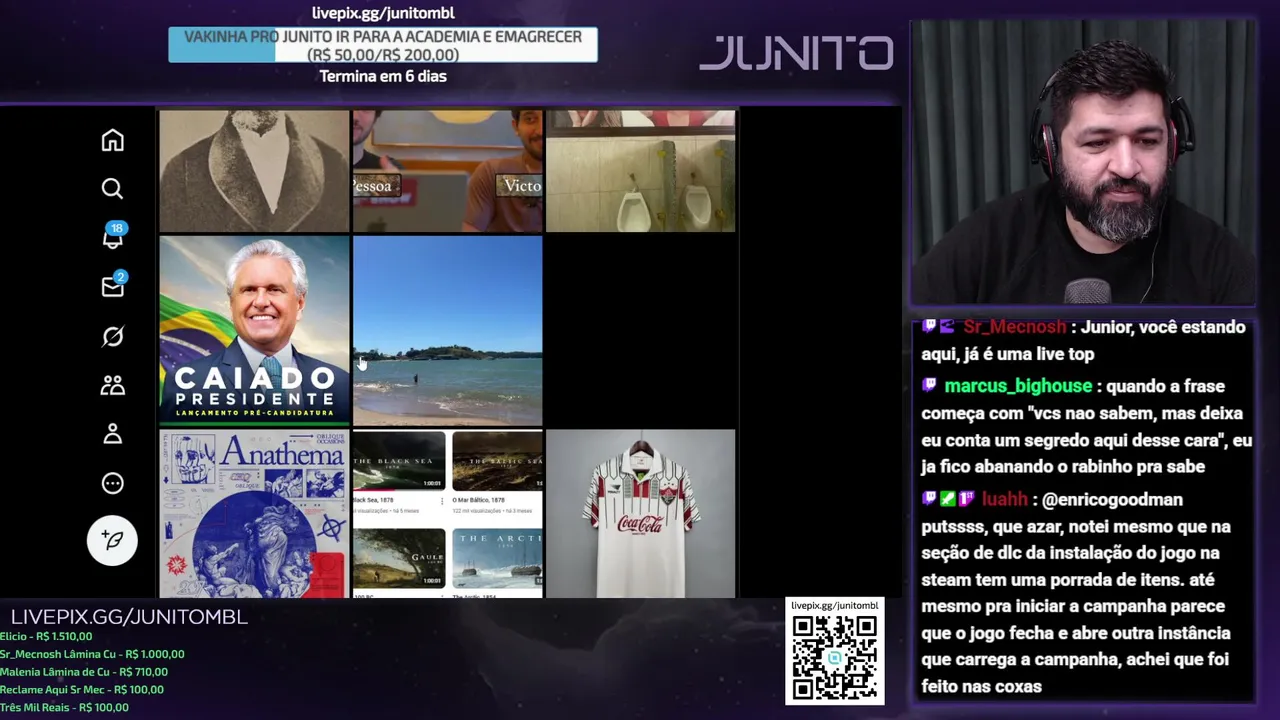Click the Twitch badge beside marcus_bighouse
Image resolution: width=1280 pixels, height=720 pixels.
(x=929, y=386)
